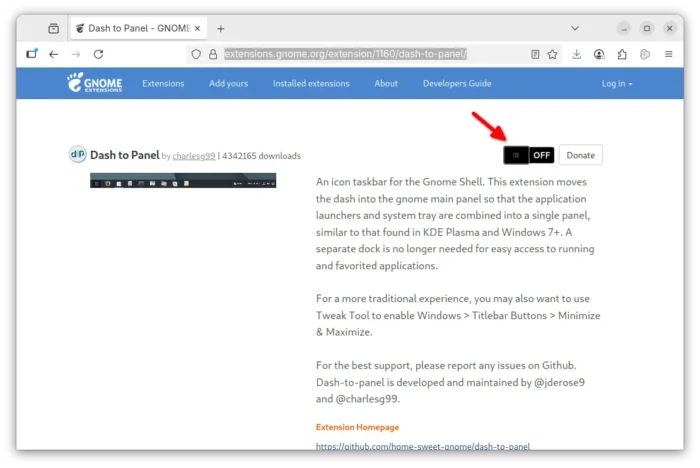Bookmark this page with star icon

pyautogui.click(x=552, y=54)
